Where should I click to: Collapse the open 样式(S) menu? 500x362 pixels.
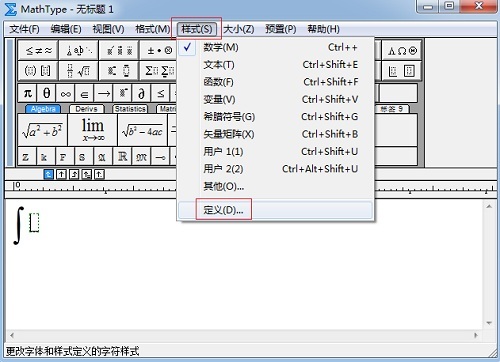[x=197, y=29]
